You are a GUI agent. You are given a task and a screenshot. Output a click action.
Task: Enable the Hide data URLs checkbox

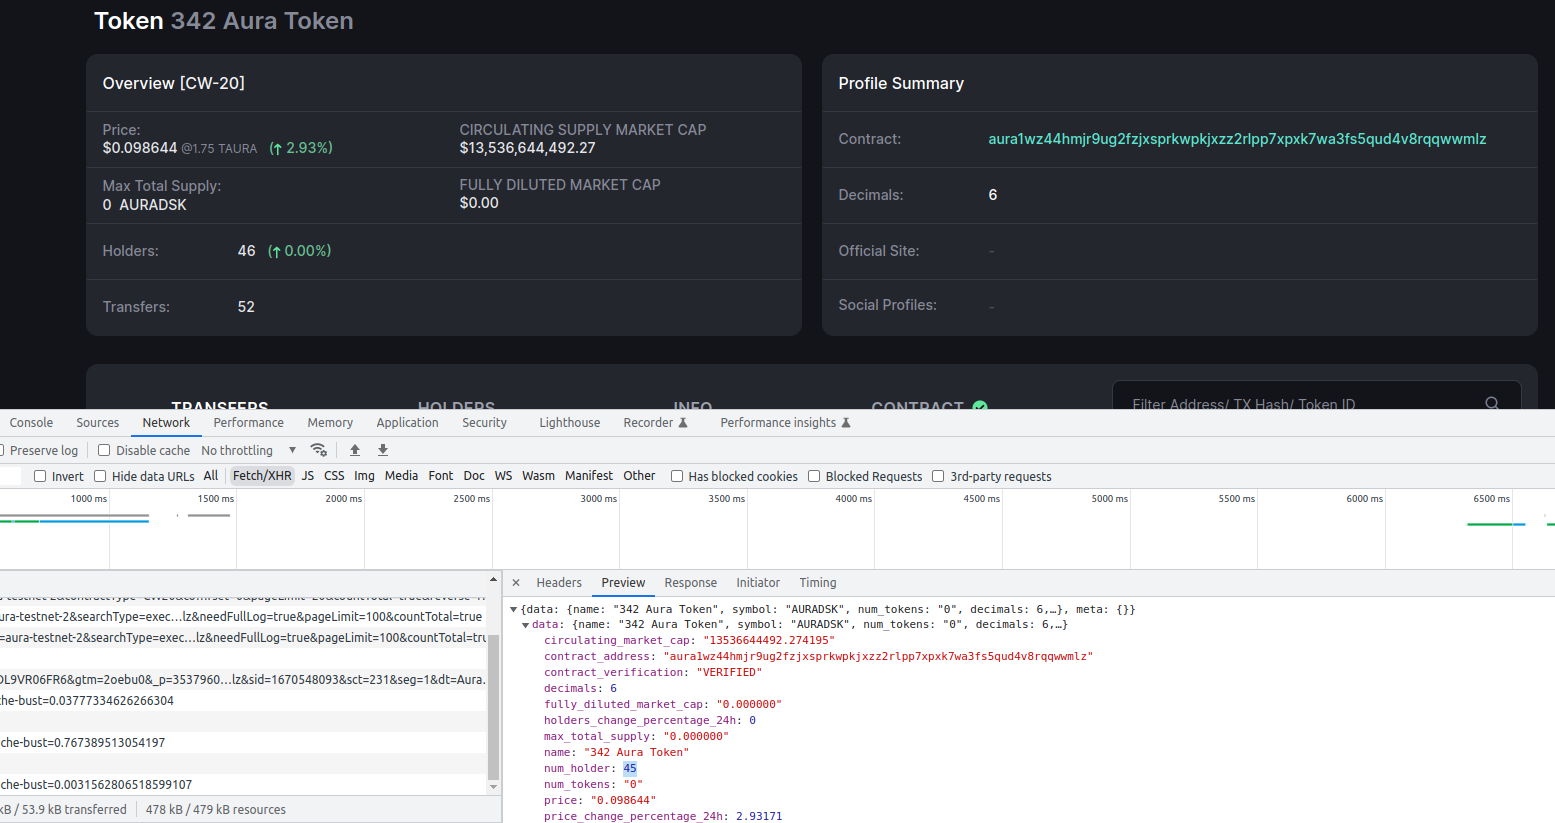tap(100, 476)
